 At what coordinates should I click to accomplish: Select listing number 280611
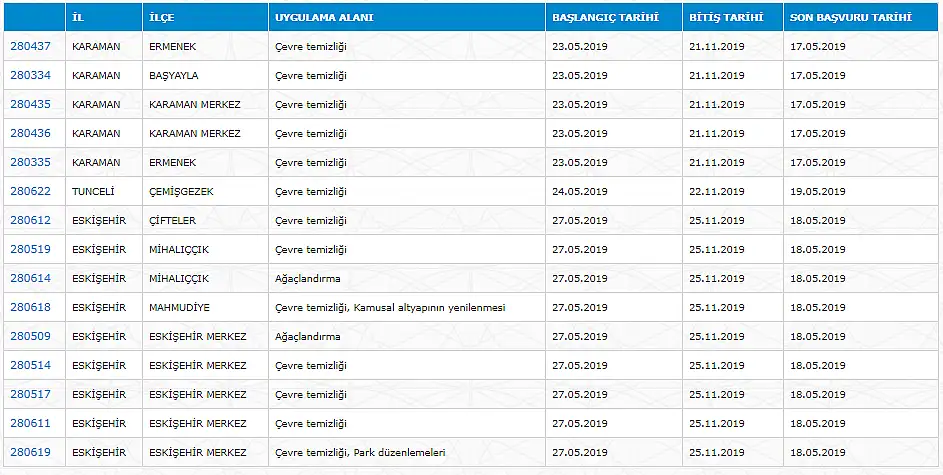click(30, 423)
